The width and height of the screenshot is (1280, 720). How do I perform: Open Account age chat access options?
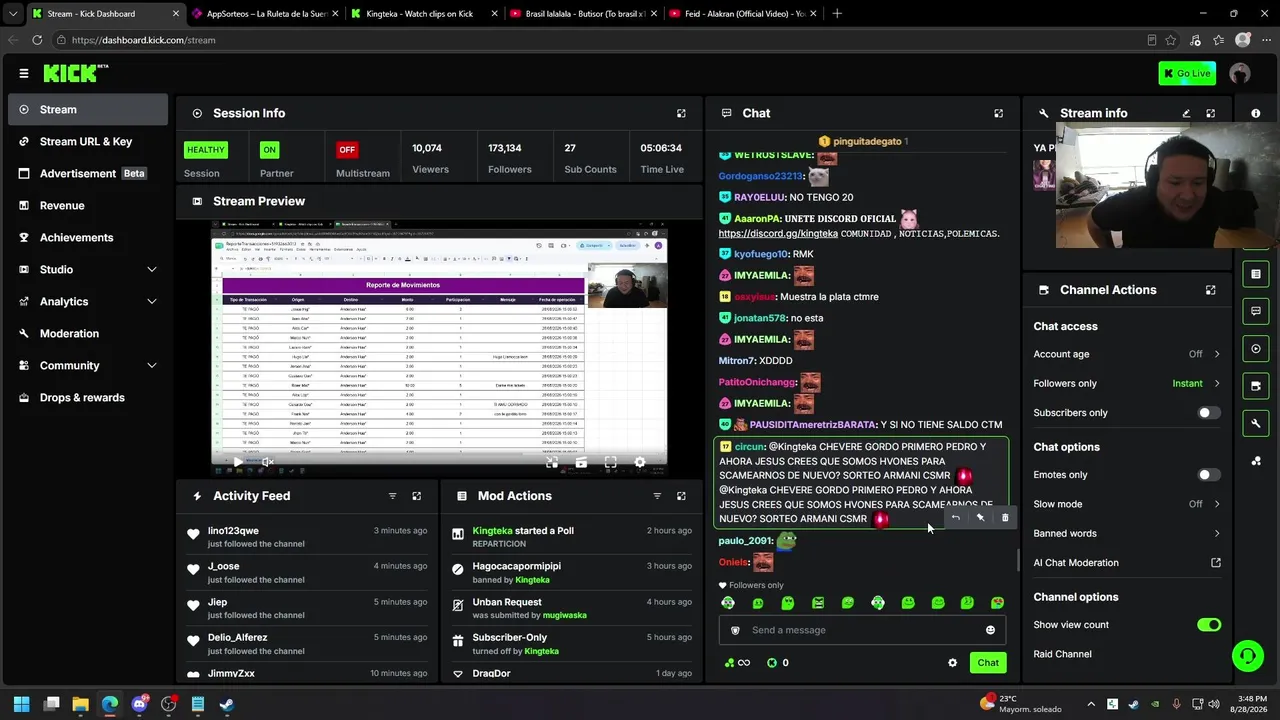point(1127,354)
